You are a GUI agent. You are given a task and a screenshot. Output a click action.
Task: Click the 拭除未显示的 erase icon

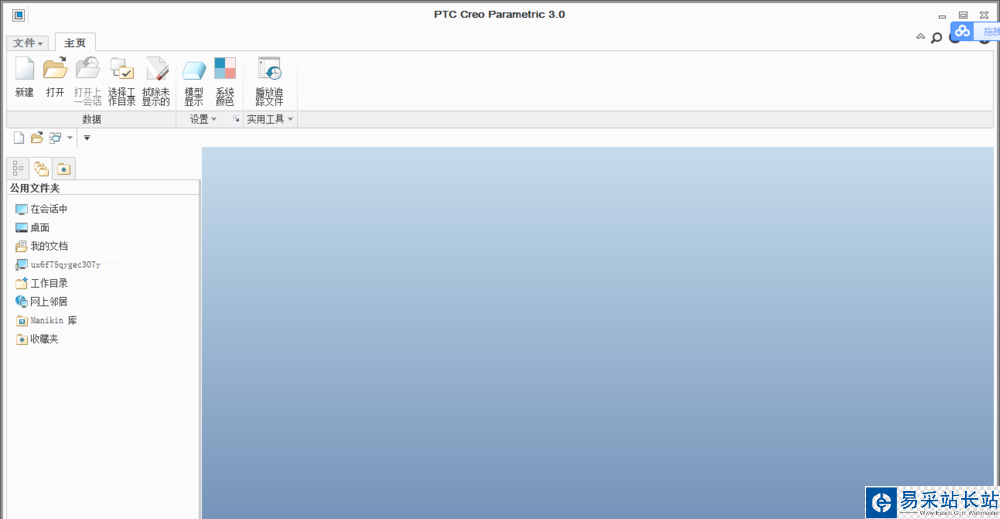click(x=156, y=80)
